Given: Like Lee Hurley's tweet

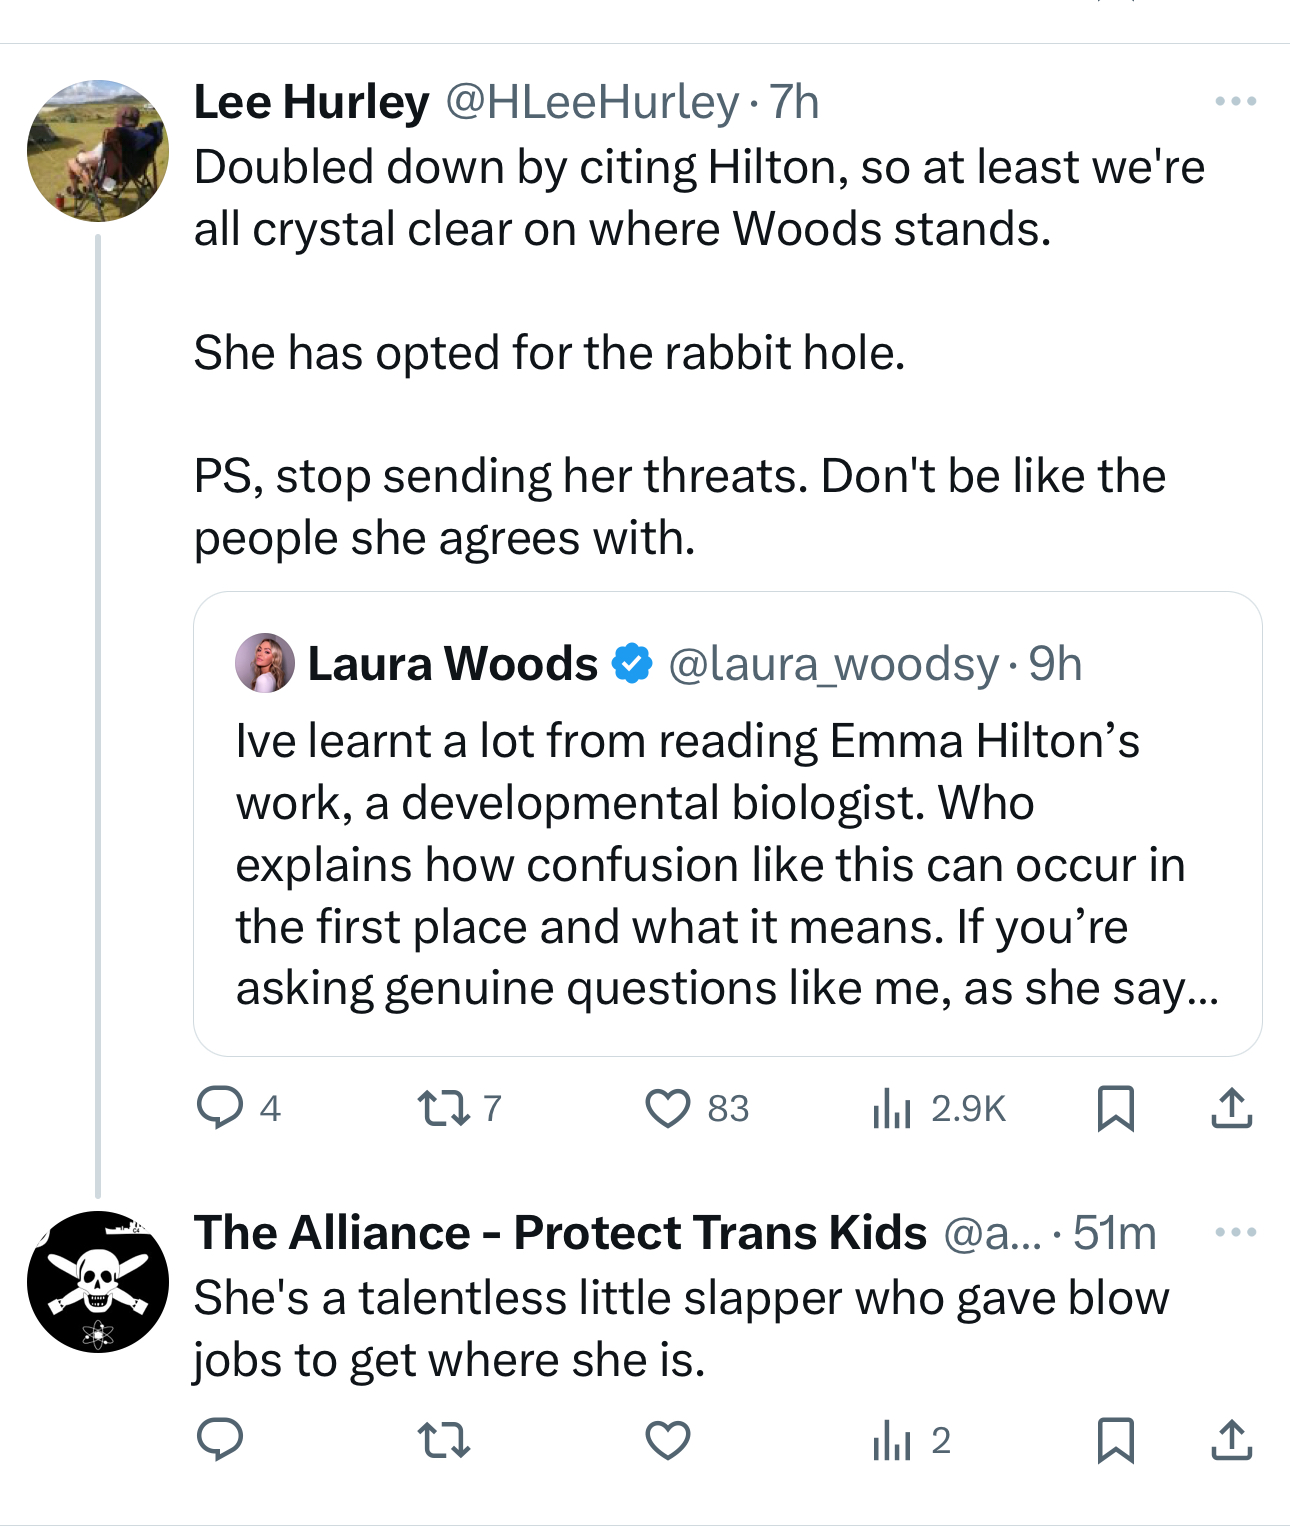Looking at the screenshot, I should click(667, 1108).
